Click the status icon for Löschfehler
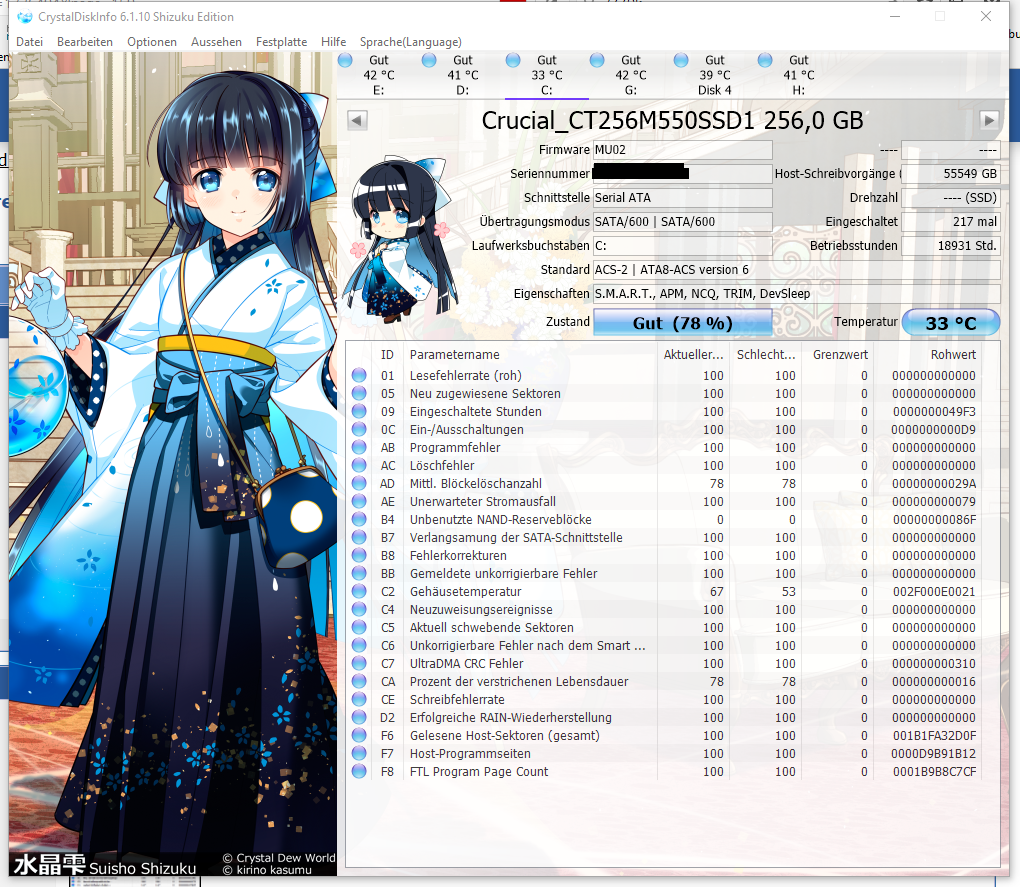The width and height of the screenshot is (1020, 887). click(358, 465)
